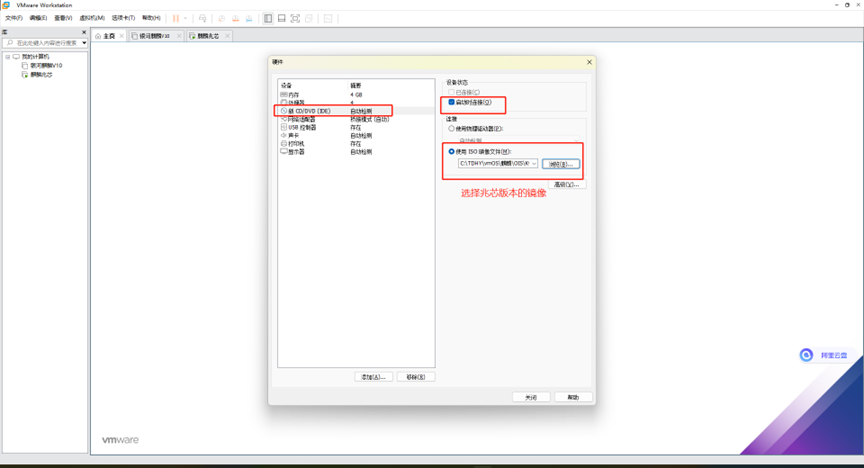The width and height of the screenshot is (864, 468).
Task: Open the library search options dropdown arrow
Action: coord(84,43)
